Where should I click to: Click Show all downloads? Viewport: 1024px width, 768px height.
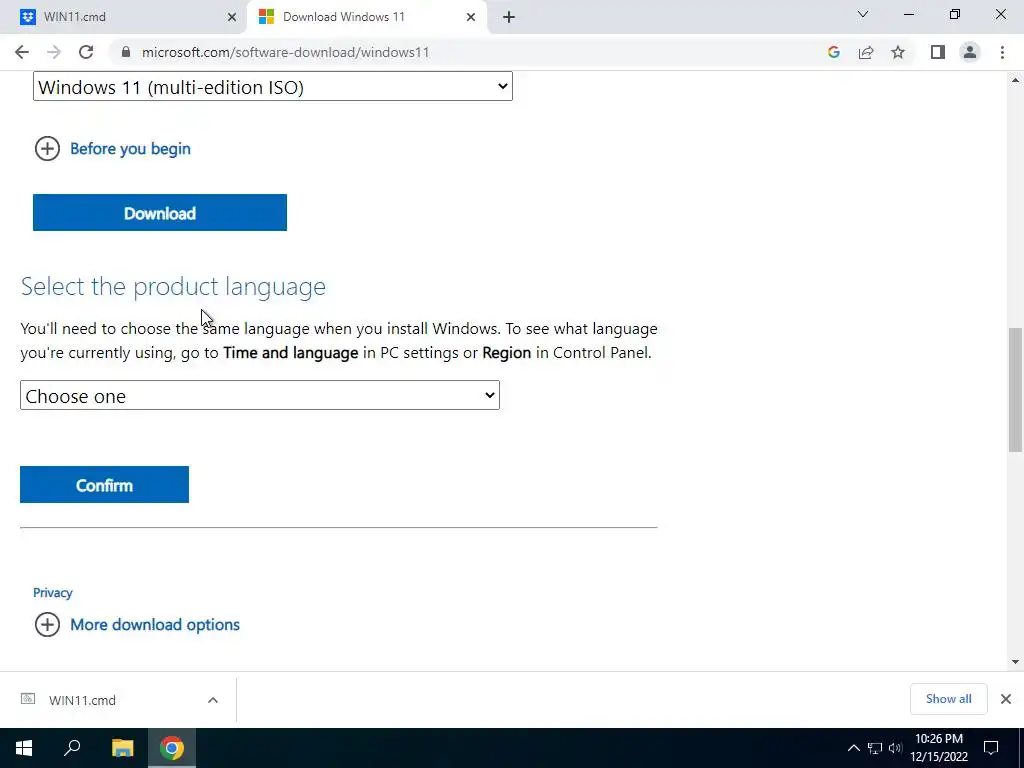click(948, 699)
